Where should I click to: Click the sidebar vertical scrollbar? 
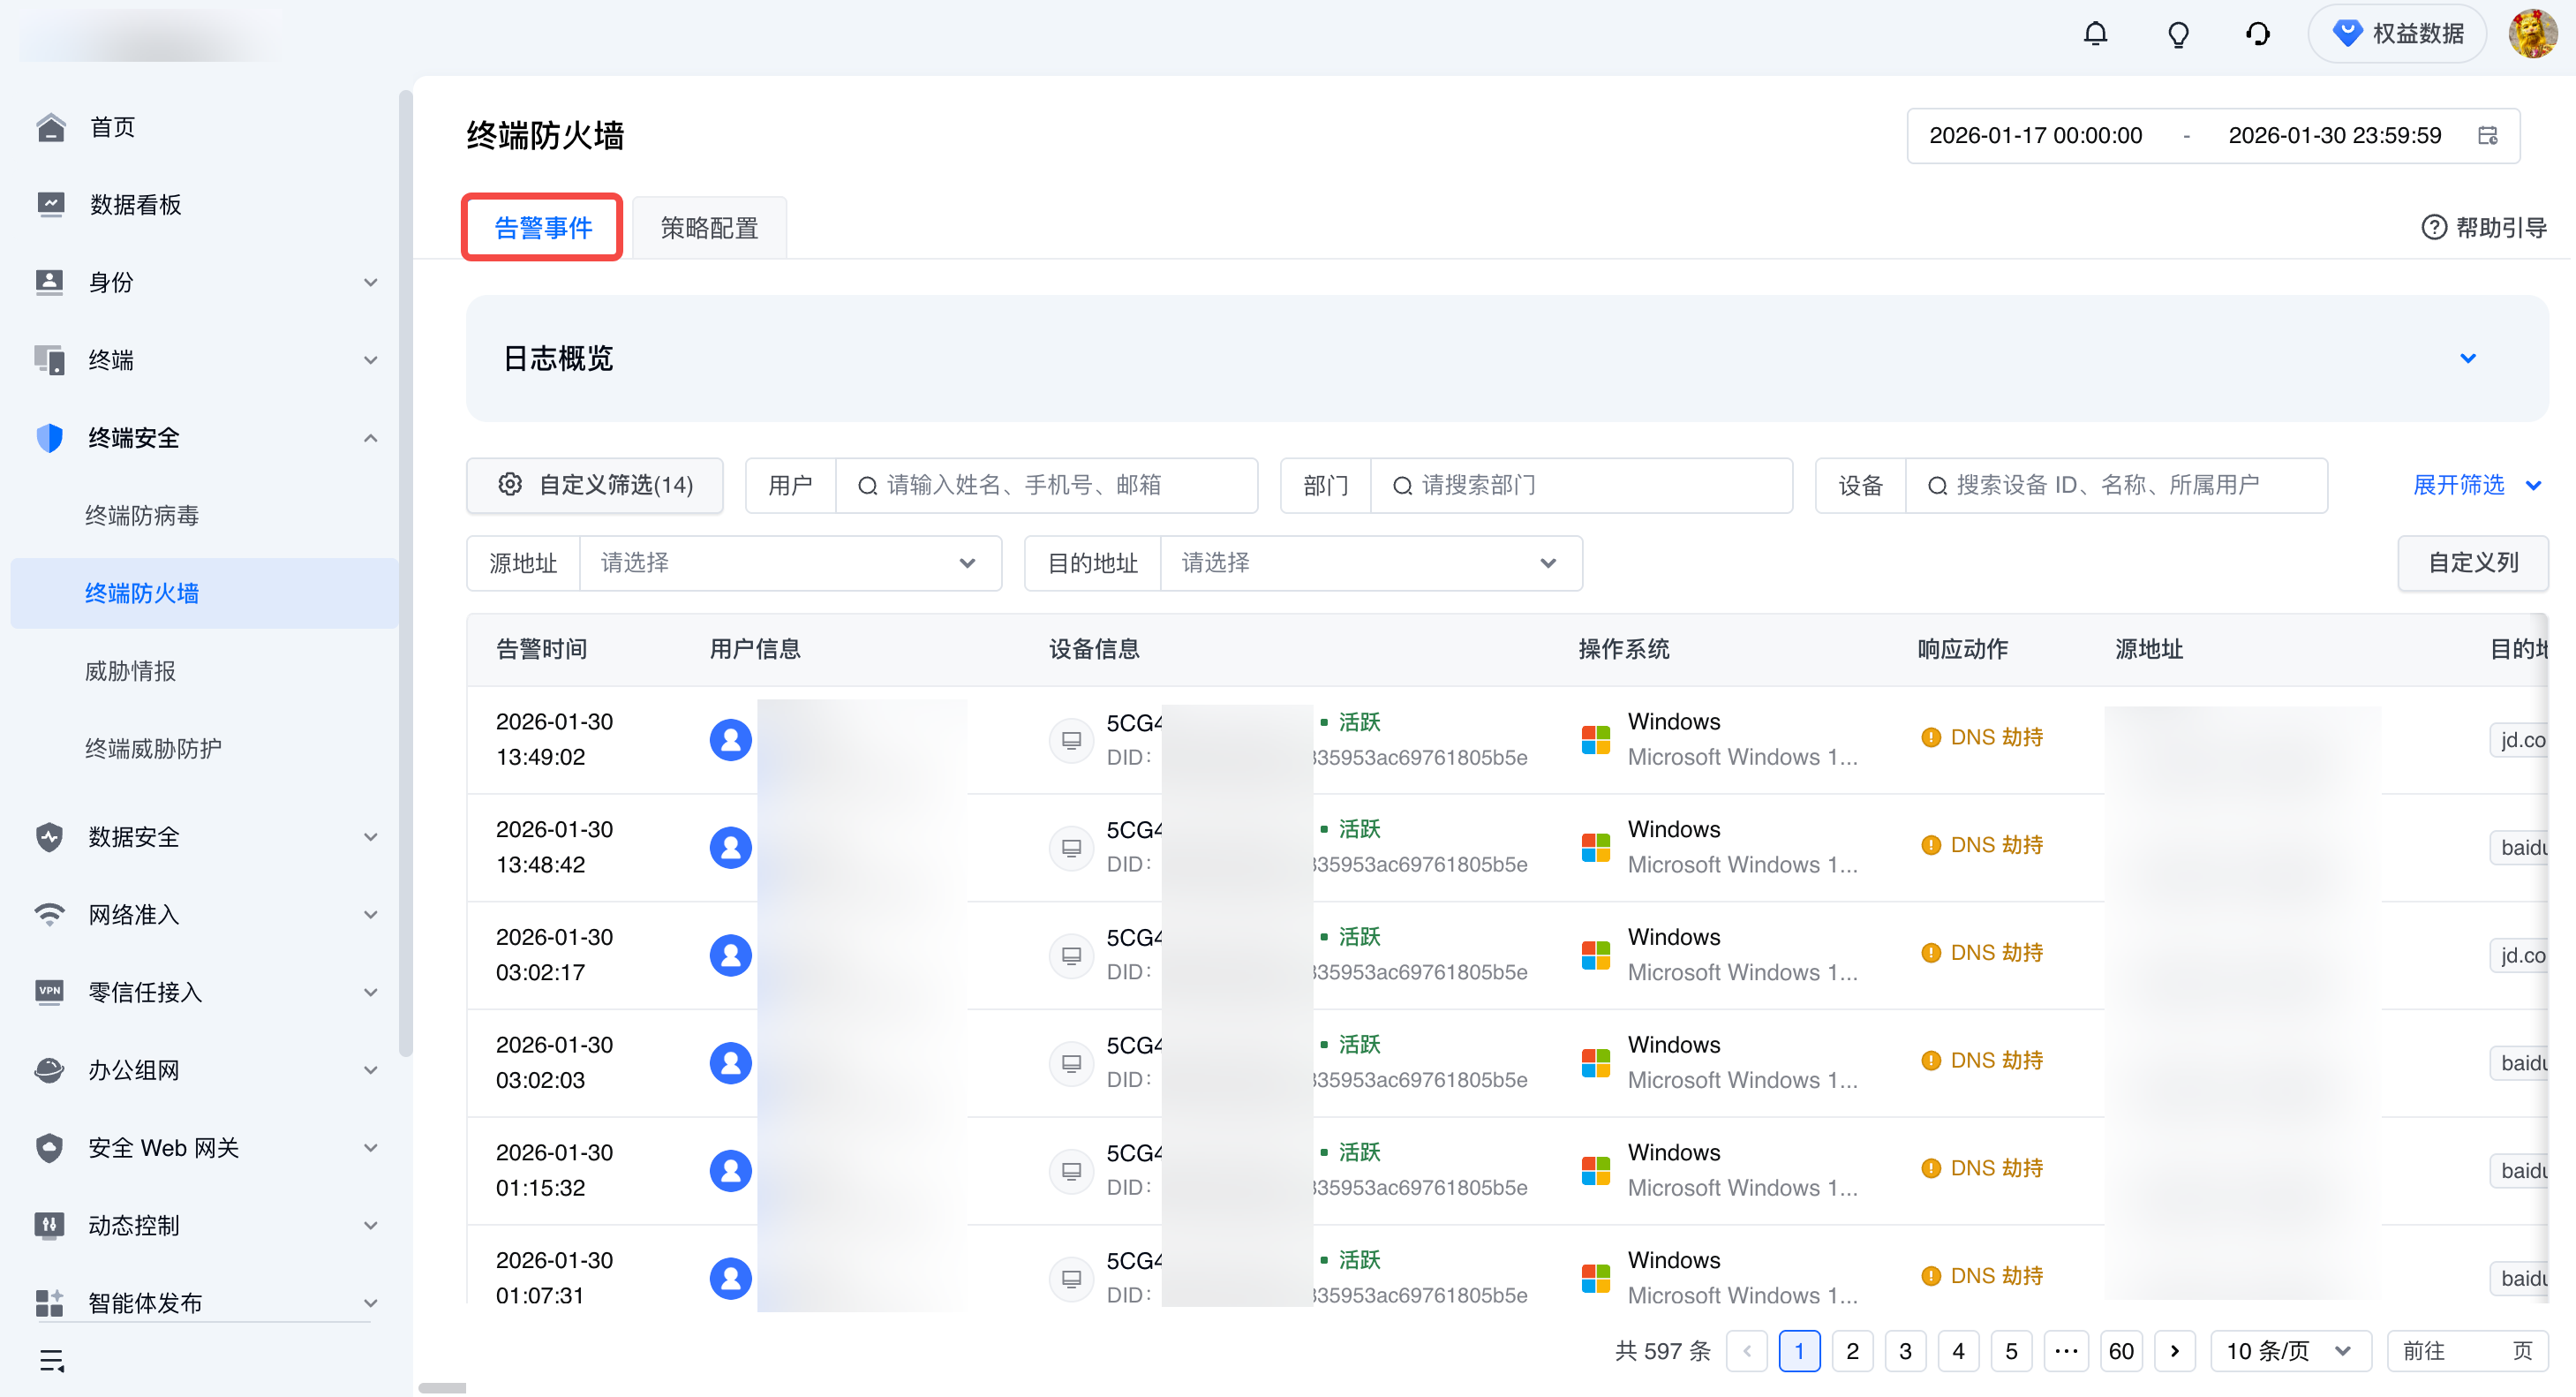[x=405, y=573]
